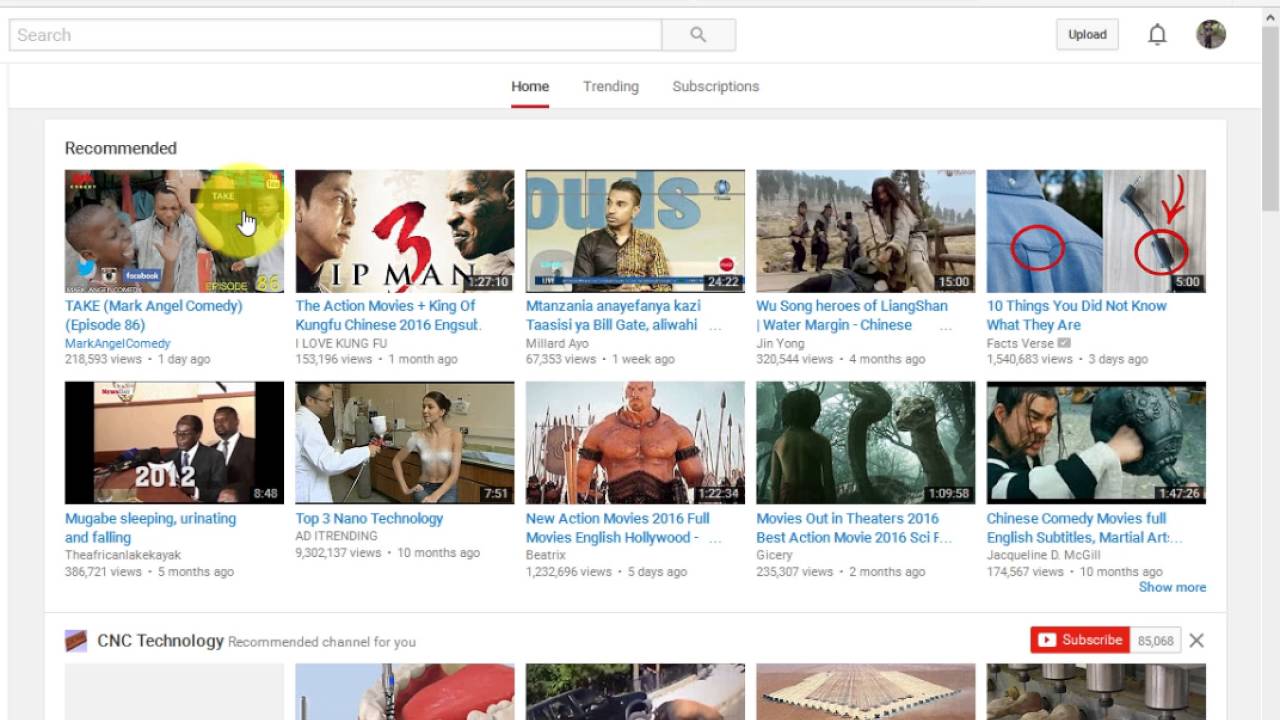Open title Wu Song heroes of LiangShan
This screenshot has width=1280, height=720.
coord(852,315)
